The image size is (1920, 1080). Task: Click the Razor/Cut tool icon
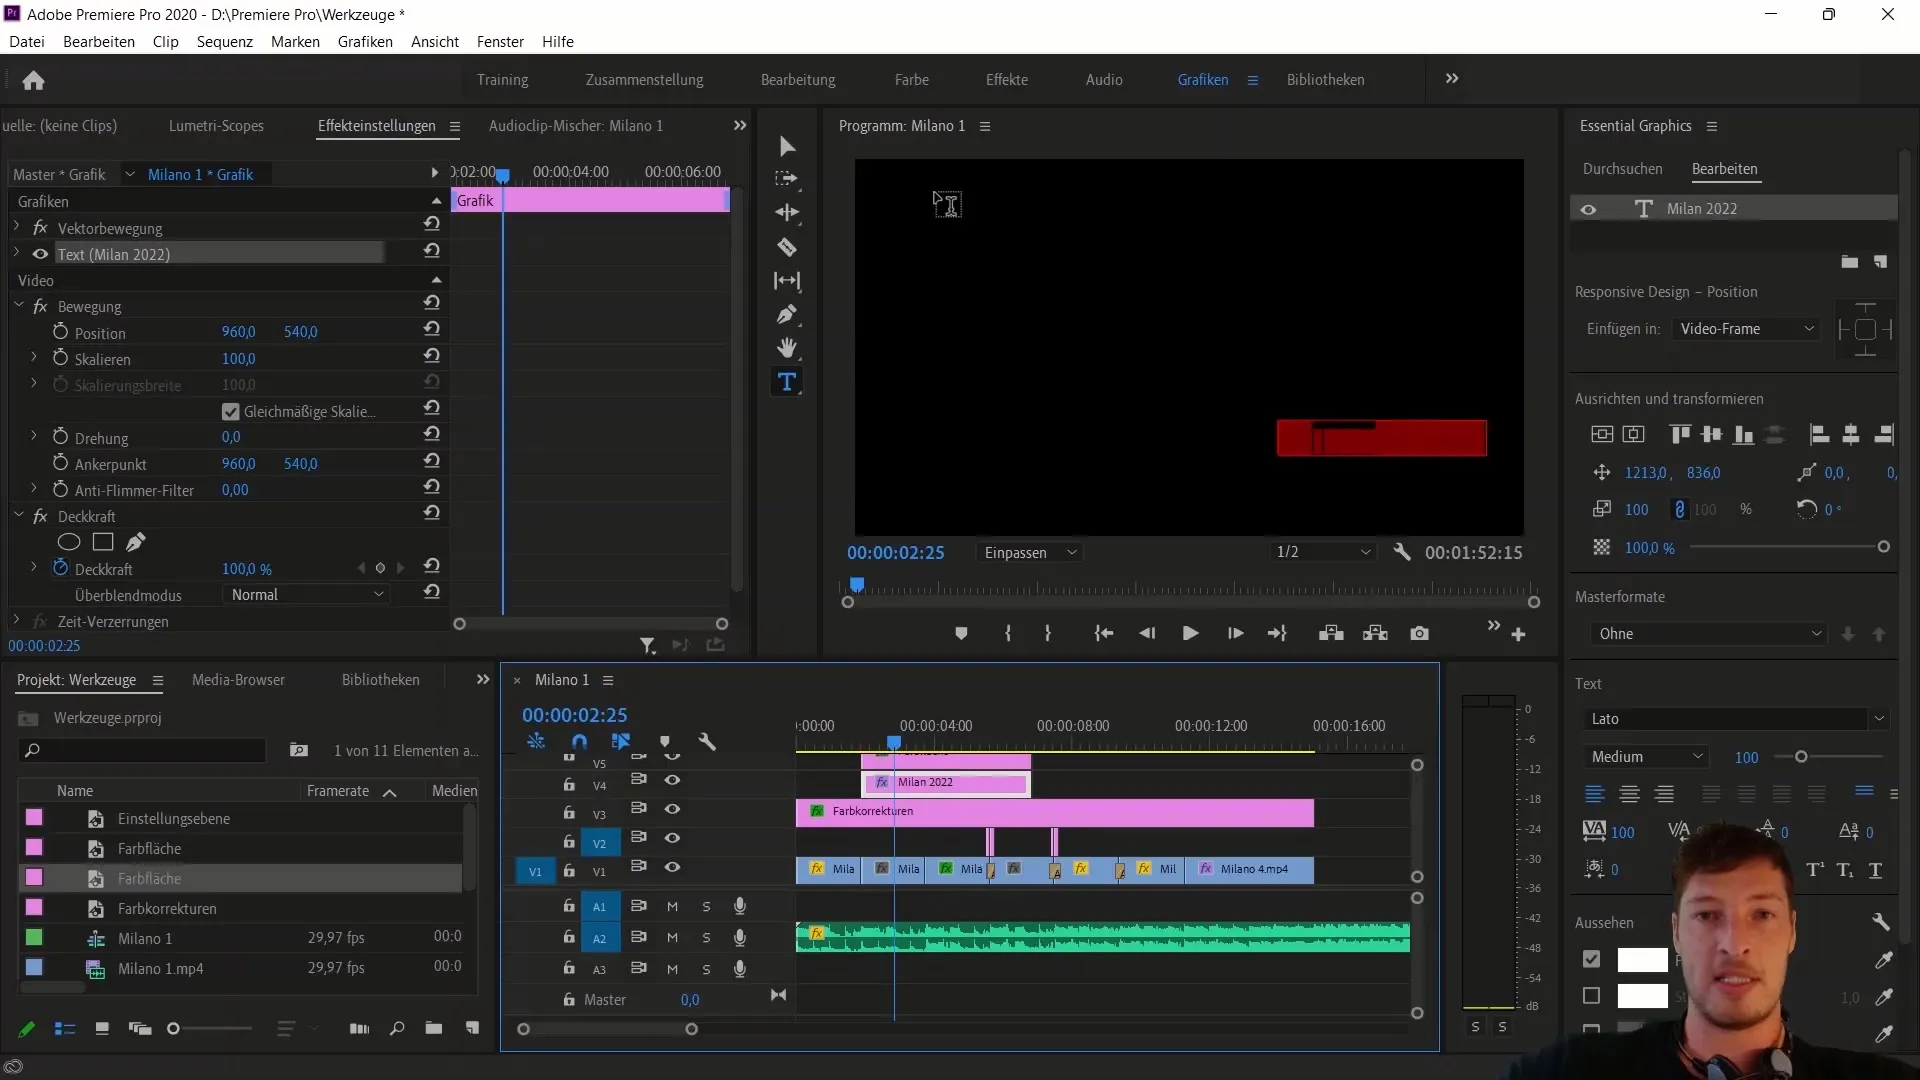pyautogui.click(x=786, y=247)
